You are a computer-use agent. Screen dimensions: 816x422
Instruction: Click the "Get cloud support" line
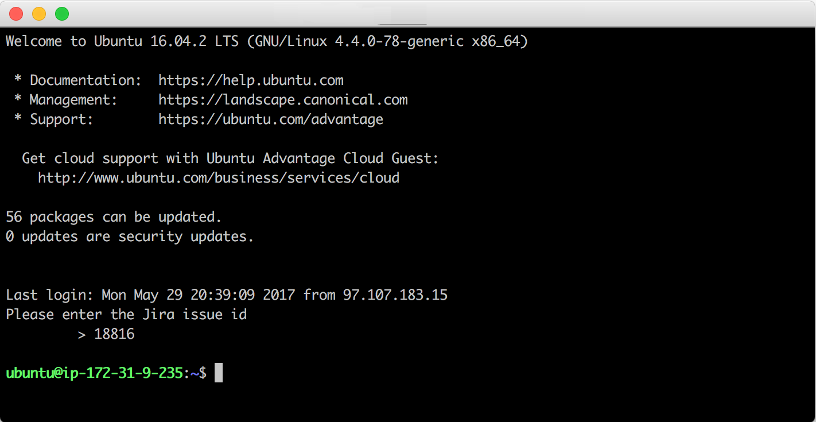(x=231, y=158)
